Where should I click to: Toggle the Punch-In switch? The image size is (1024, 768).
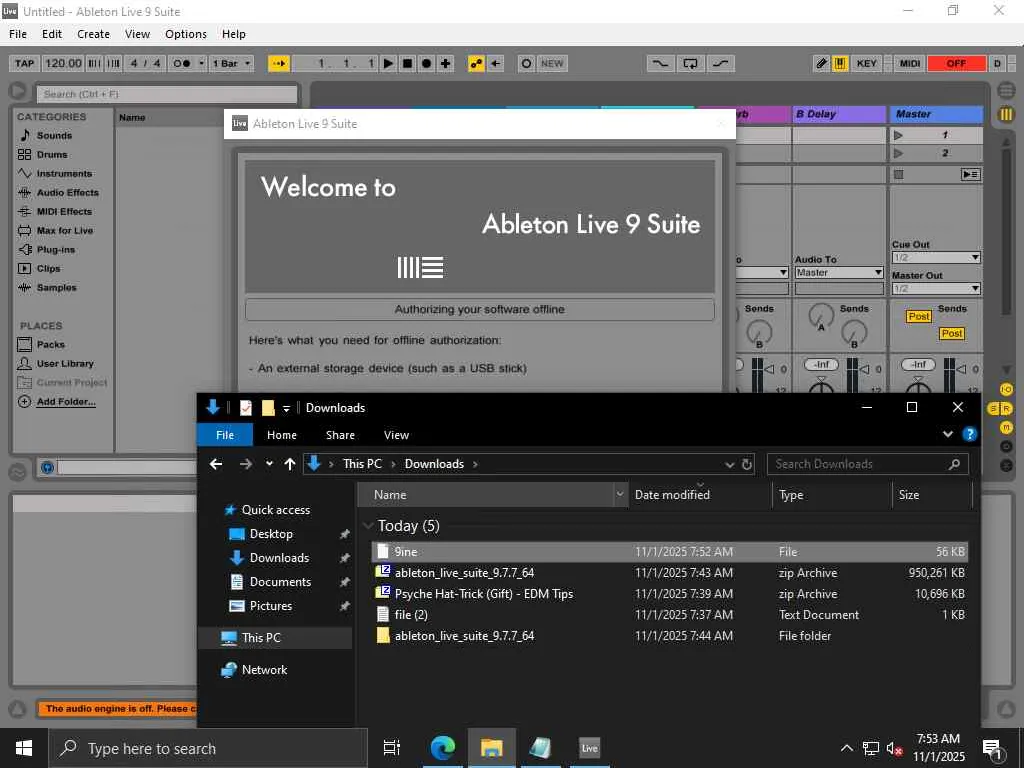click(660, 63)
